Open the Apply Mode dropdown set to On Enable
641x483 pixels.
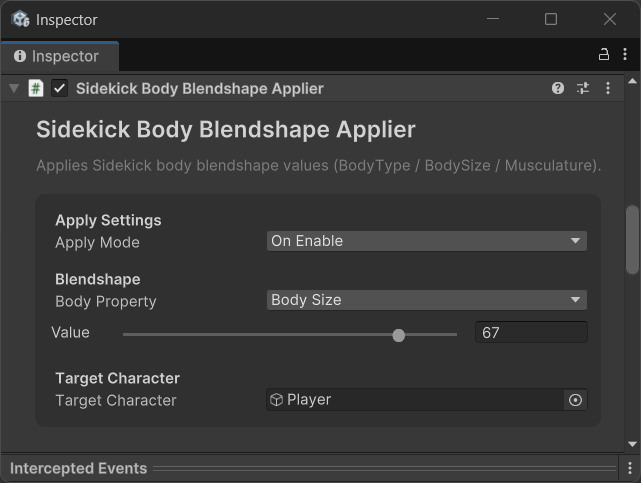point(426,241)
